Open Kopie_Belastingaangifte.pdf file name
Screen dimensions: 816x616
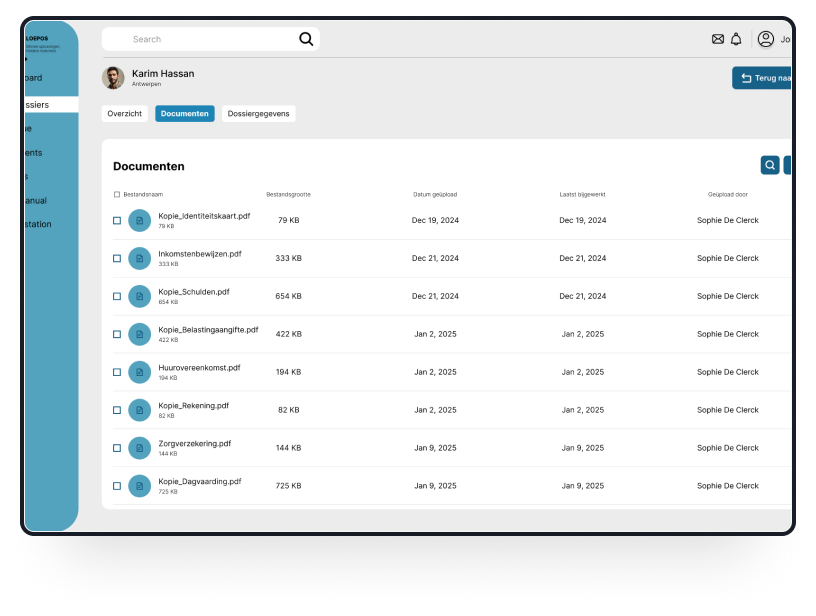pyautogui.click(x=208, y=330)
